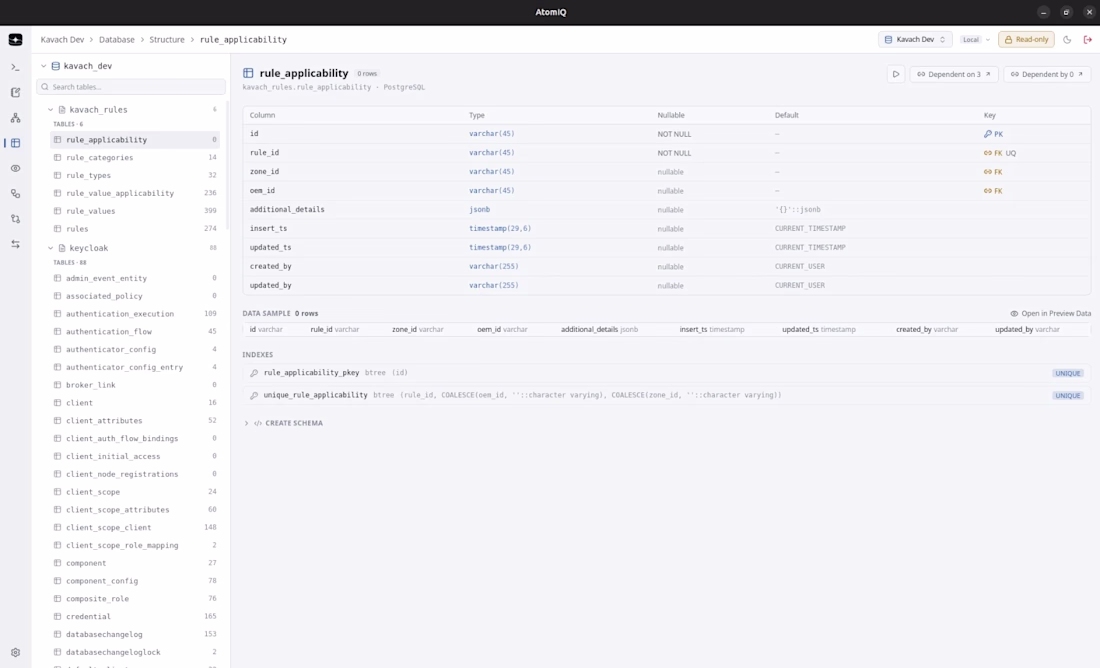Click the rule_applicability header table icon

[248, 73]
